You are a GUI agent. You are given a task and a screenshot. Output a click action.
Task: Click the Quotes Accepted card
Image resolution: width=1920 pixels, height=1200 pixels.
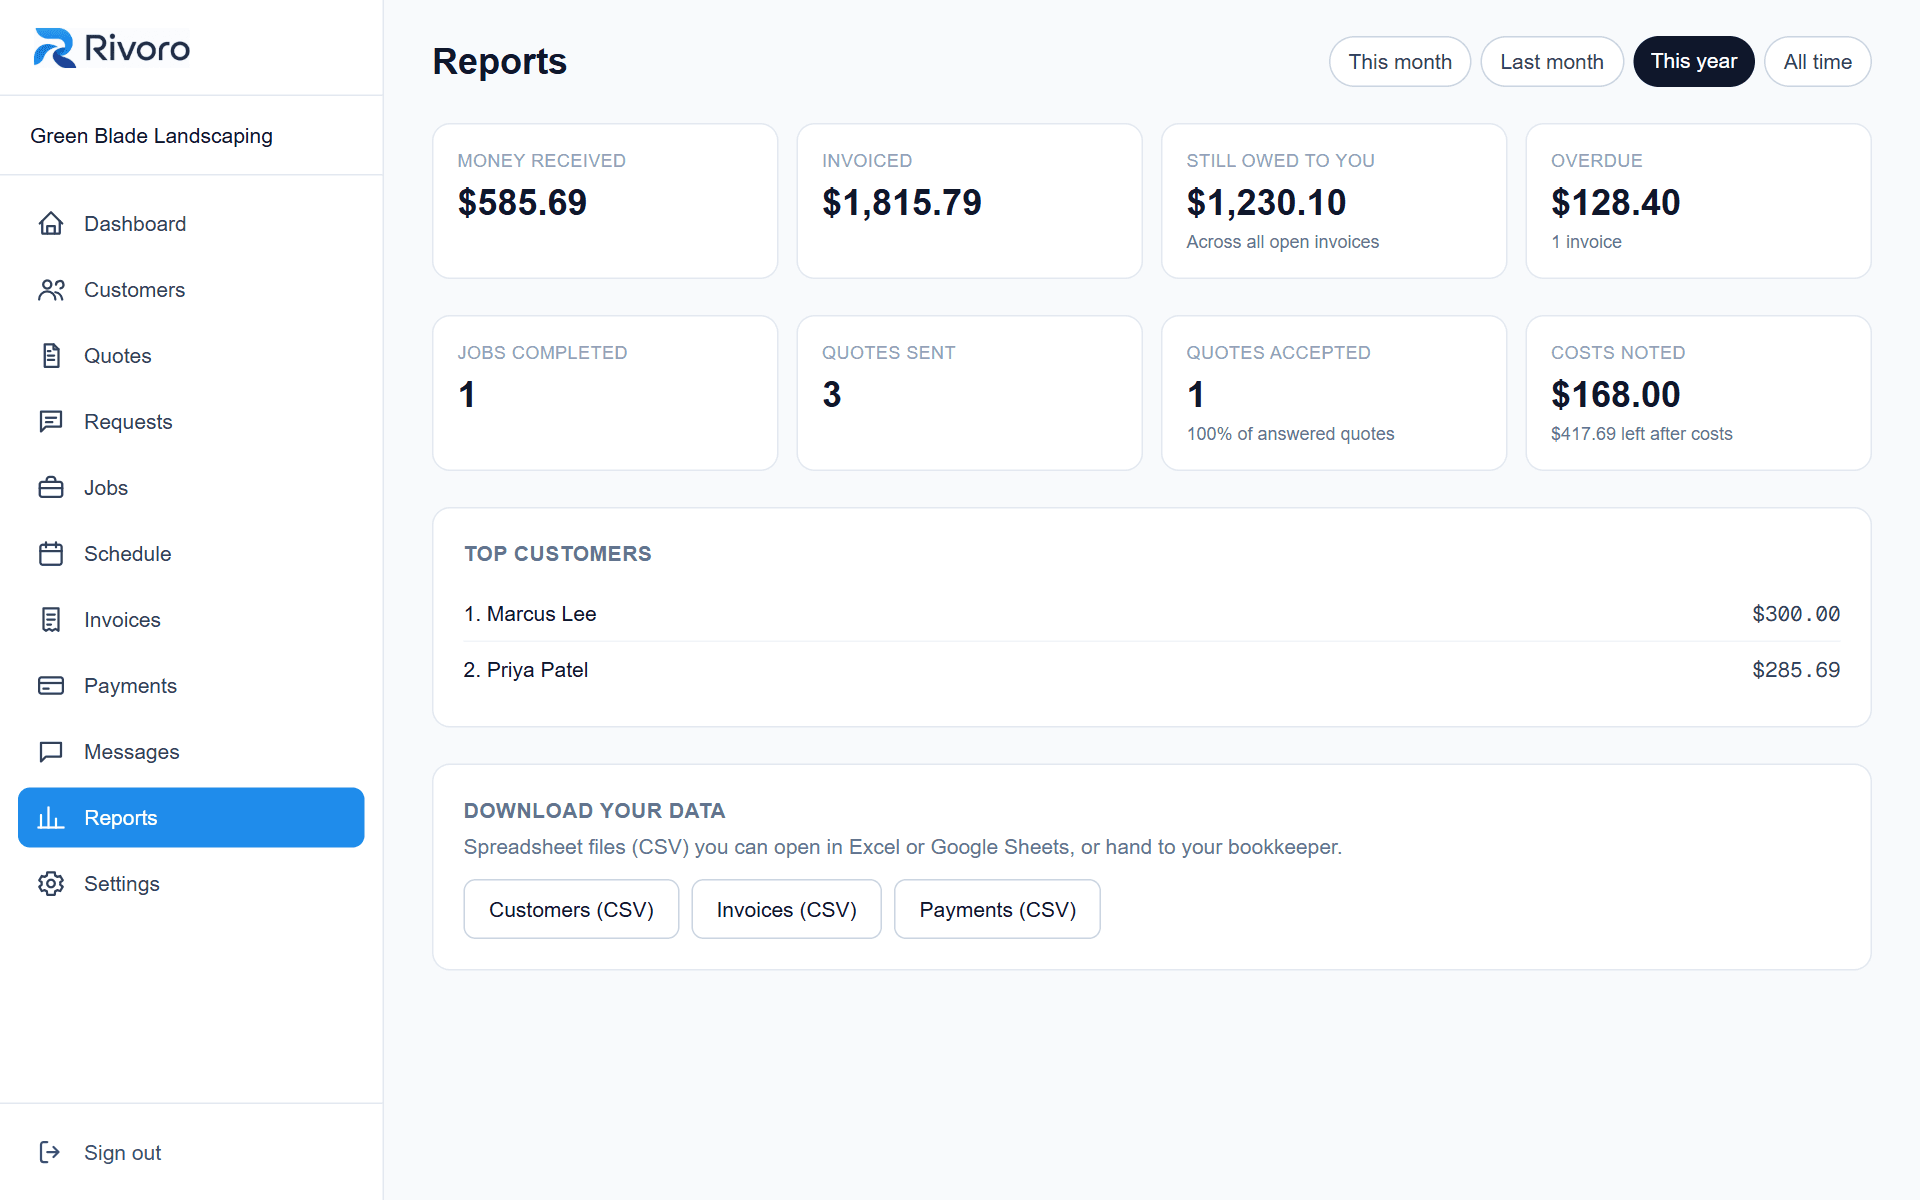tap(1334, 393)
